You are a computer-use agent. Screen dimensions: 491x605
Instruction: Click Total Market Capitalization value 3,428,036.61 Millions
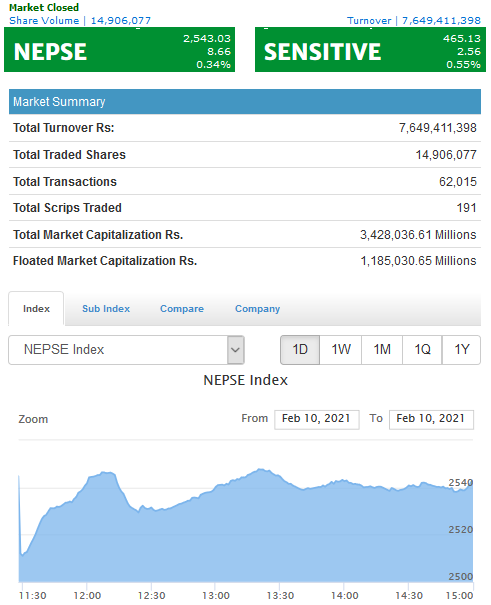point(418,235)
